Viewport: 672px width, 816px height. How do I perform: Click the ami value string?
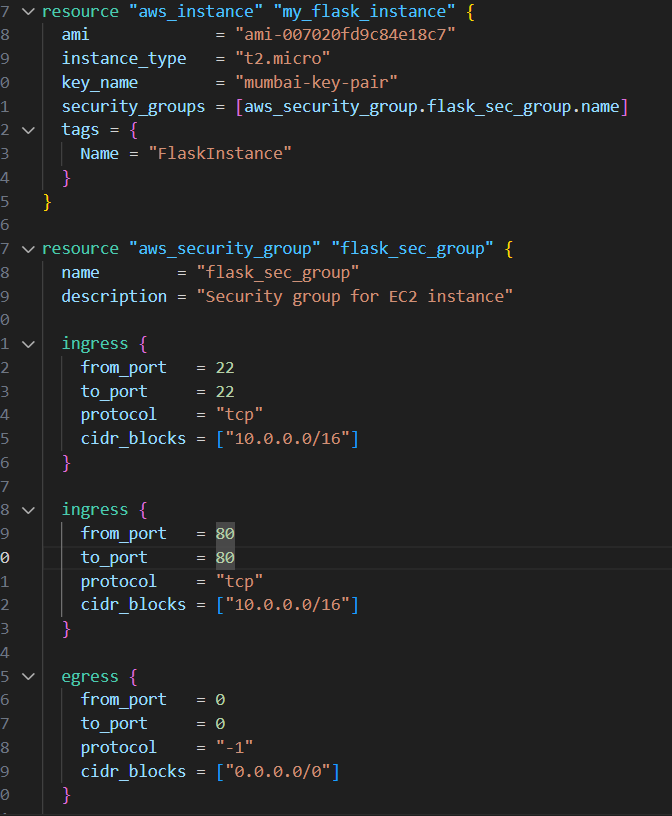point(345,35)
